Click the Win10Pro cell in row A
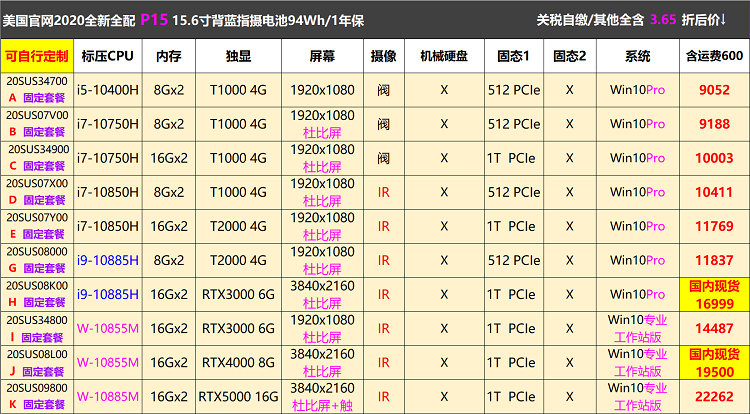Image resolution: width=750 pixels, height=414 pixels. 638,90
